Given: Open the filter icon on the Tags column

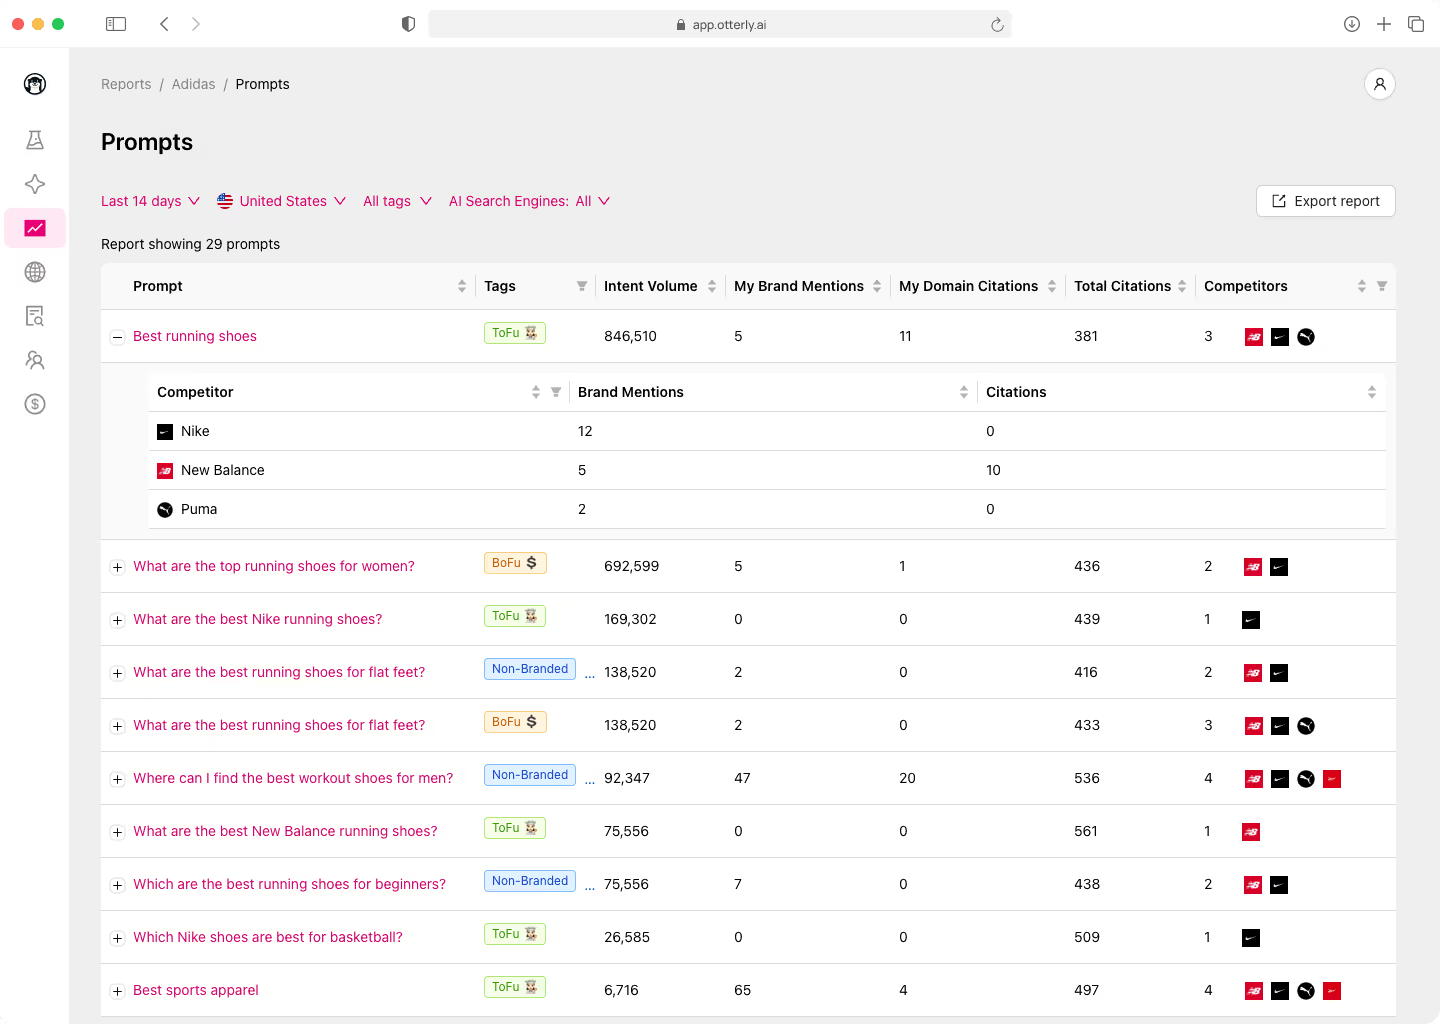Looking at the screenshot, I should click(x=581, y=286).
